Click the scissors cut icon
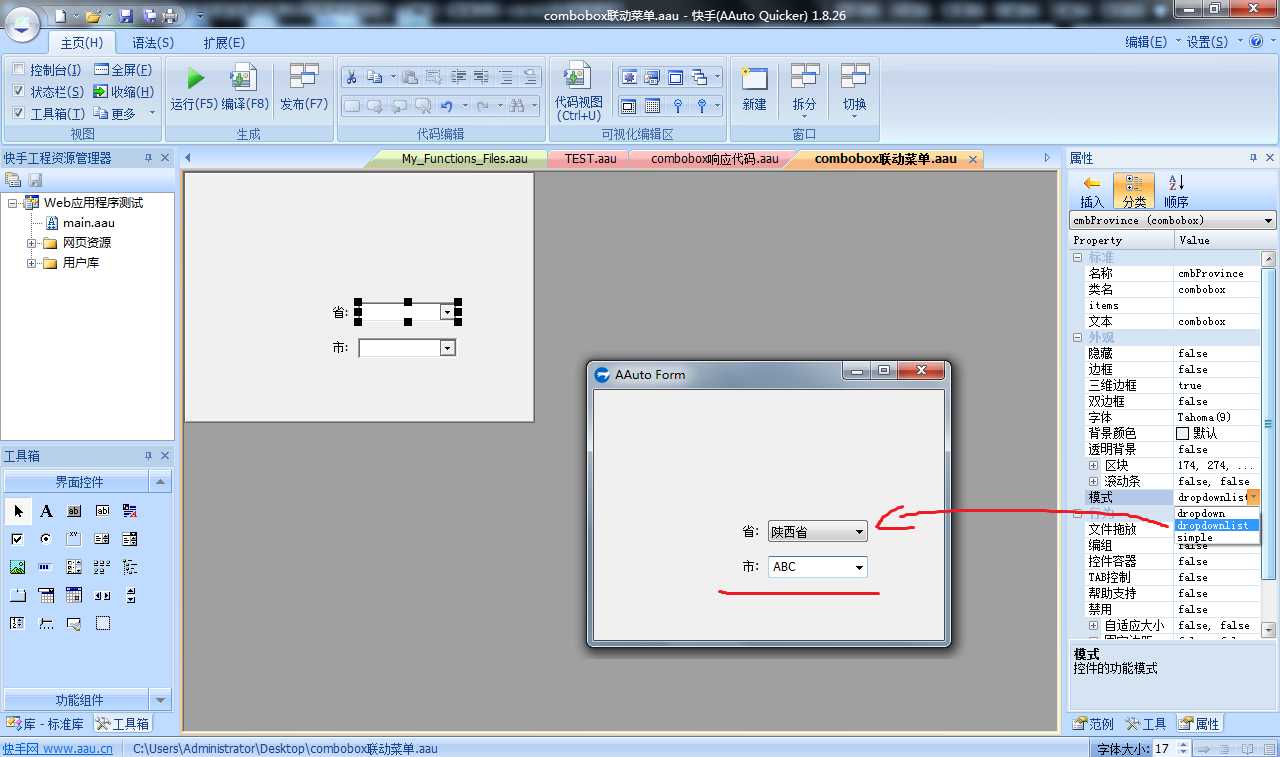1280x757 pixels. click(351, 77)
